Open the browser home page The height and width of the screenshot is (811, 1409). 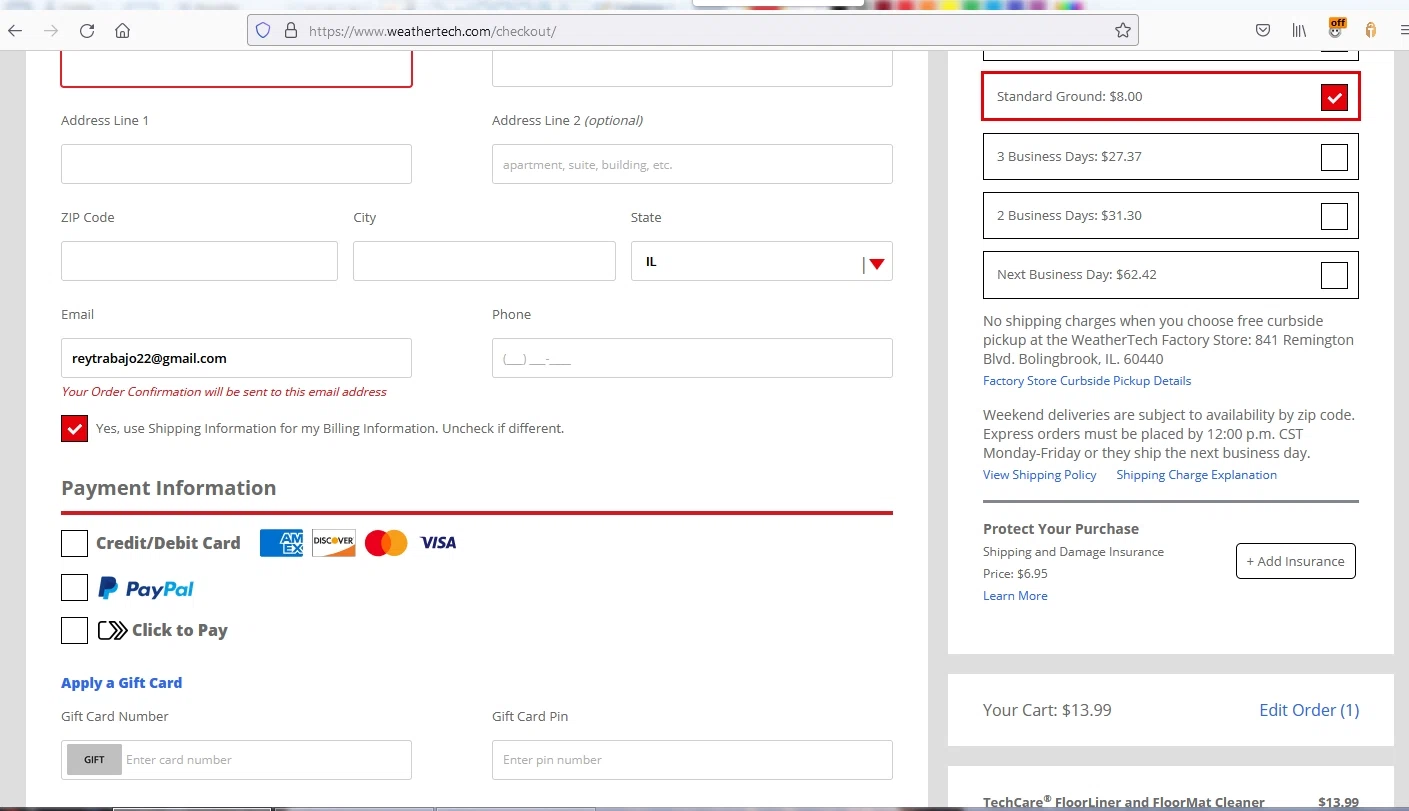click(122, 31)
